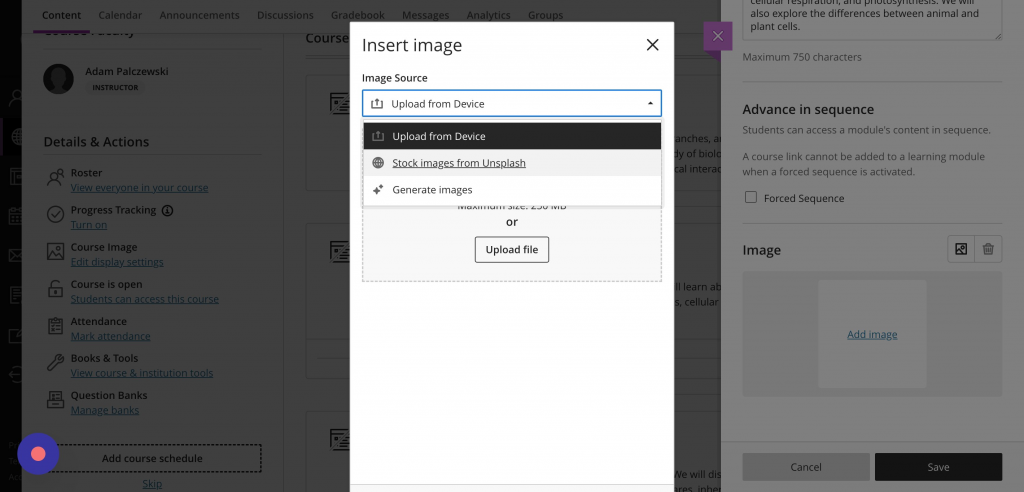
Task: Click the trash delete icon in Image section
Action: click(988, 249)
